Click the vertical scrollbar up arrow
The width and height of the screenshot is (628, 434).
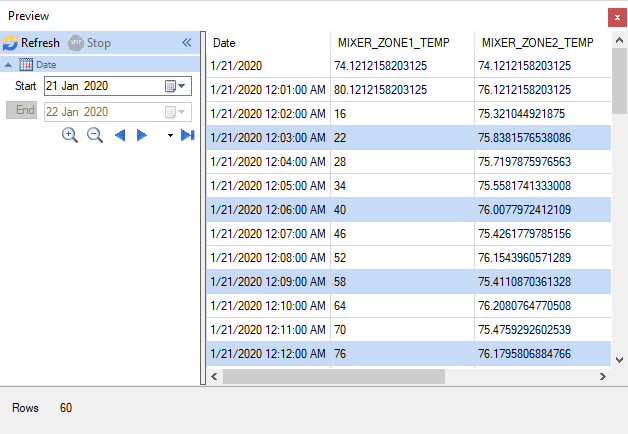tap(619, 40)
